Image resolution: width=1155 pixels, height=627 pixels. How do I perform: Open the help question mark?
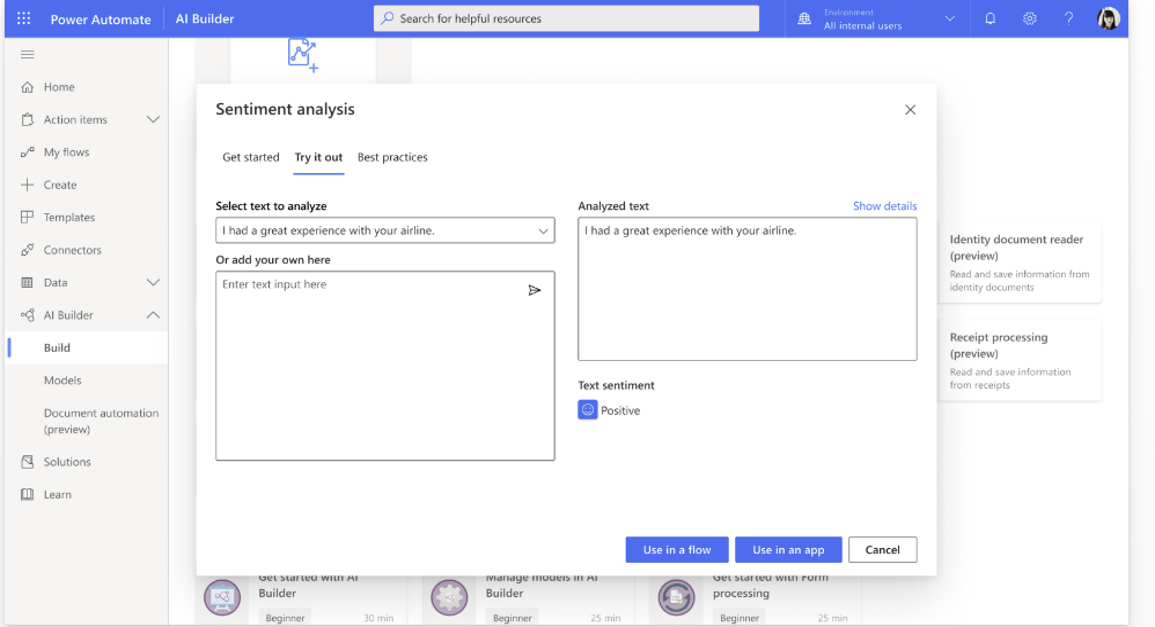click(x=1068, y=18)
